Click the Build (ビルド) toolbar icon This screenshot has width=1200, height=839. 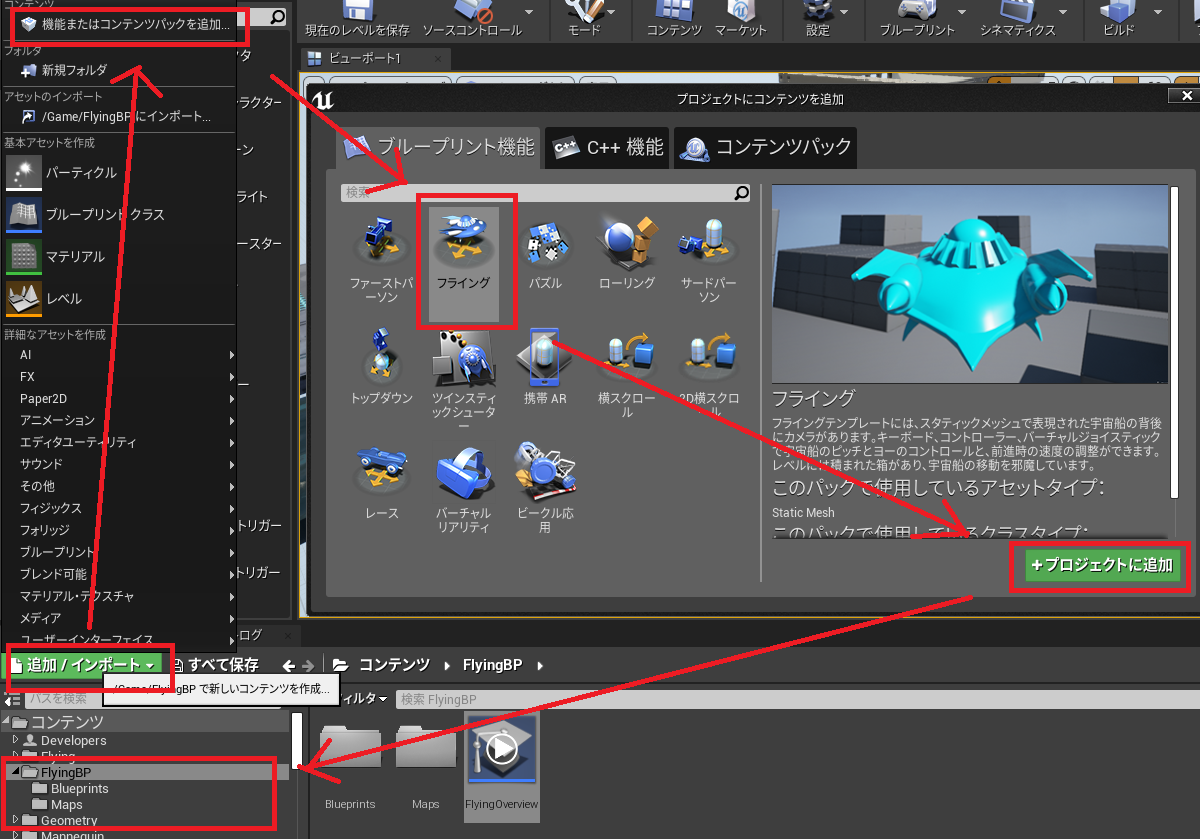click(x=1117, y=10)
